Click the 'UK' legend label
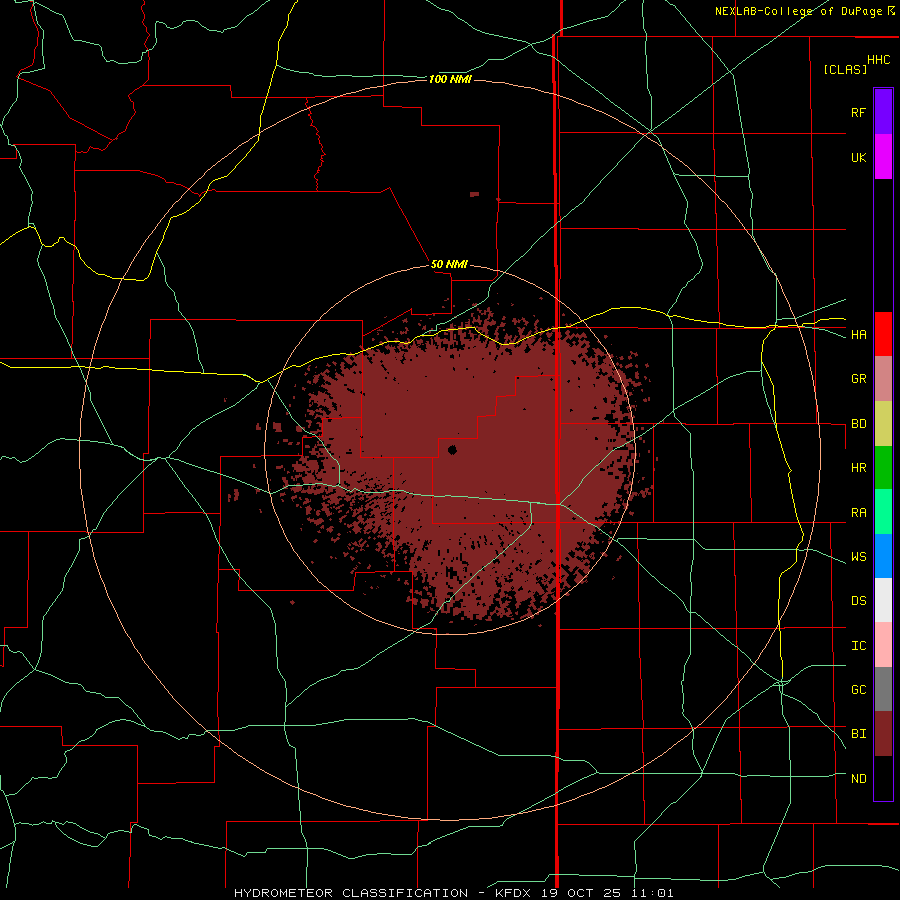 point(858,157)
